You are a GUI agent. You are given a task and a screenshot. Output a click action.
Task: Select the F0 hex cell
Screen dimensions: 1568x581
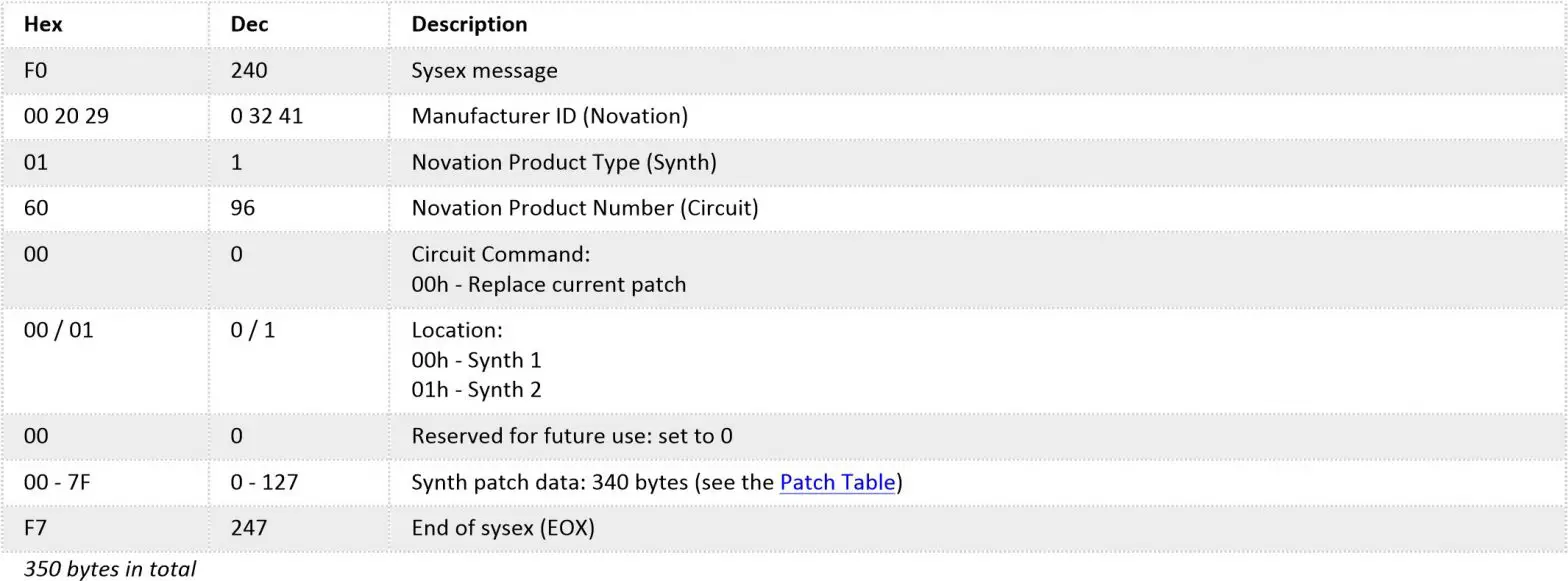click(x=35, y=70)
